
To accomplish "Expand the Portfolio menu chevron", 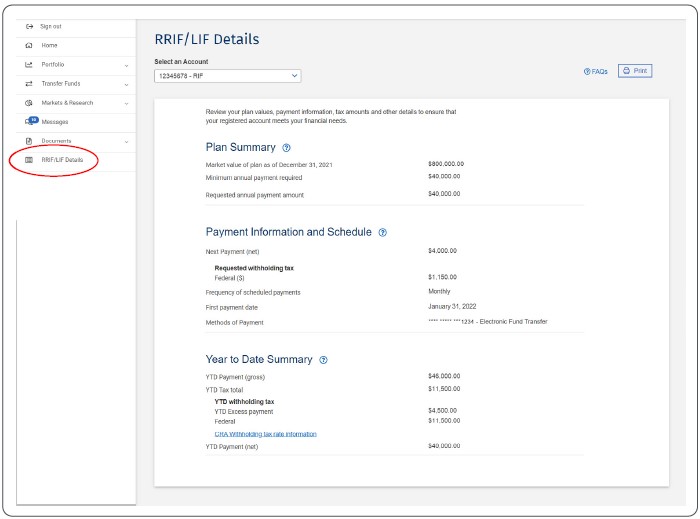I will coord(126,65).
